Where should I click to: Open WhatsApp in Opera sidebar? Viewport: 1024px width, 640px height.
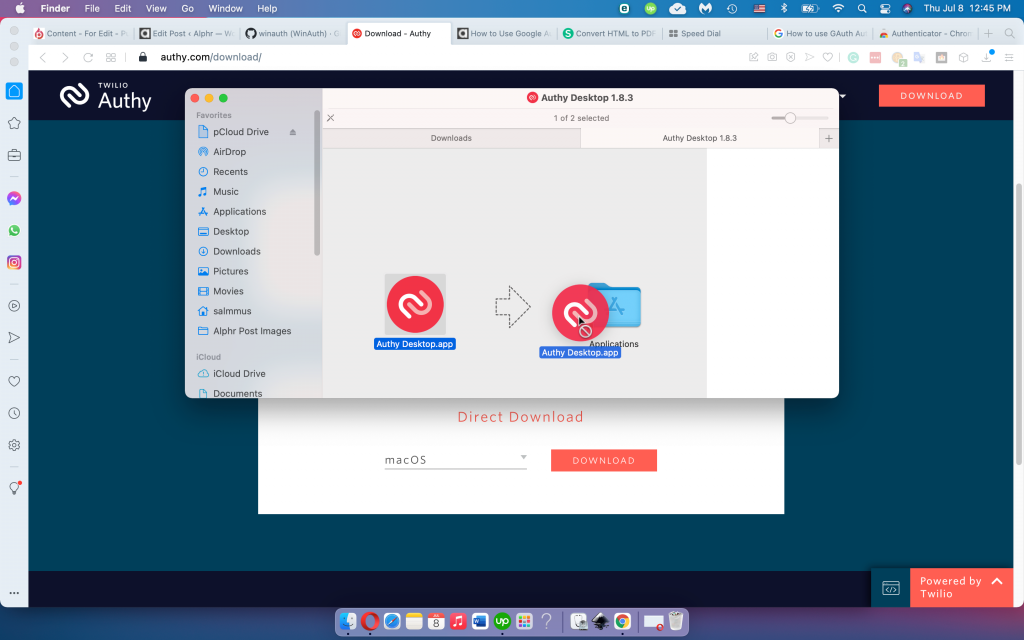click(14, 231)
